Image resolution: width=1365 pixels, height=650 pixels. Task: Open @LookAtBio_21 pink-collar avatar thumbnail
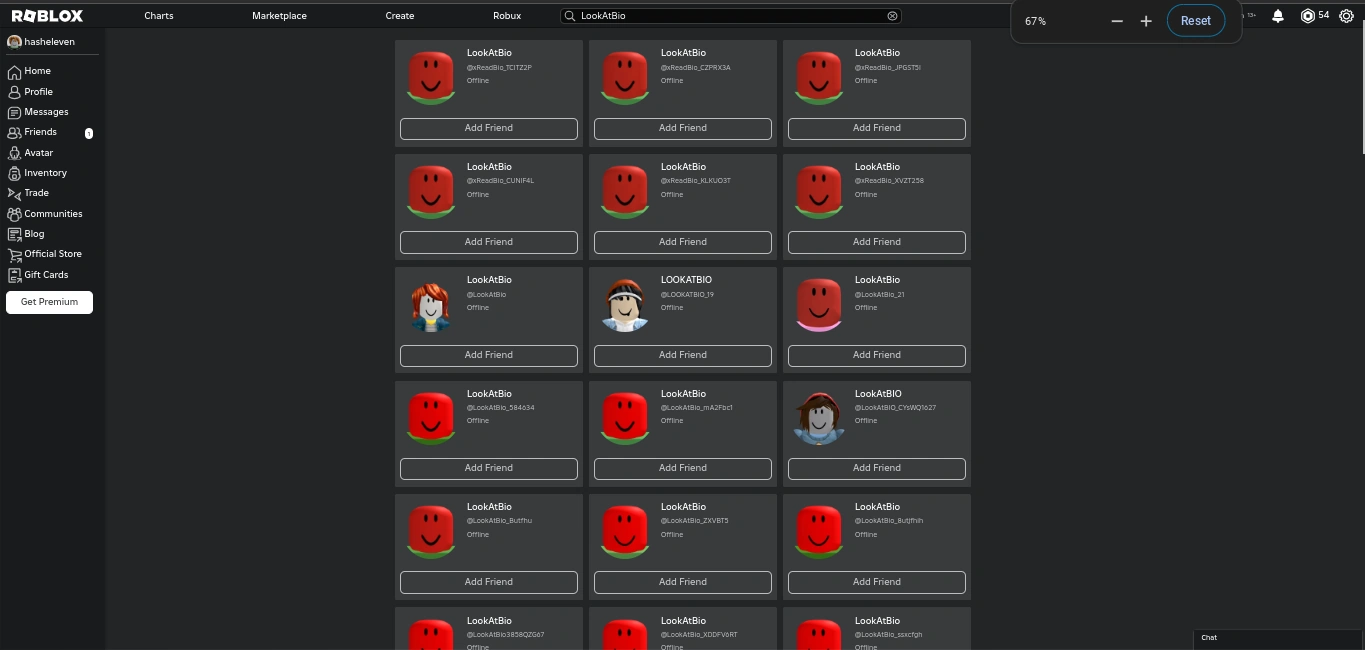pyautogui.click(x=819, y=306)
